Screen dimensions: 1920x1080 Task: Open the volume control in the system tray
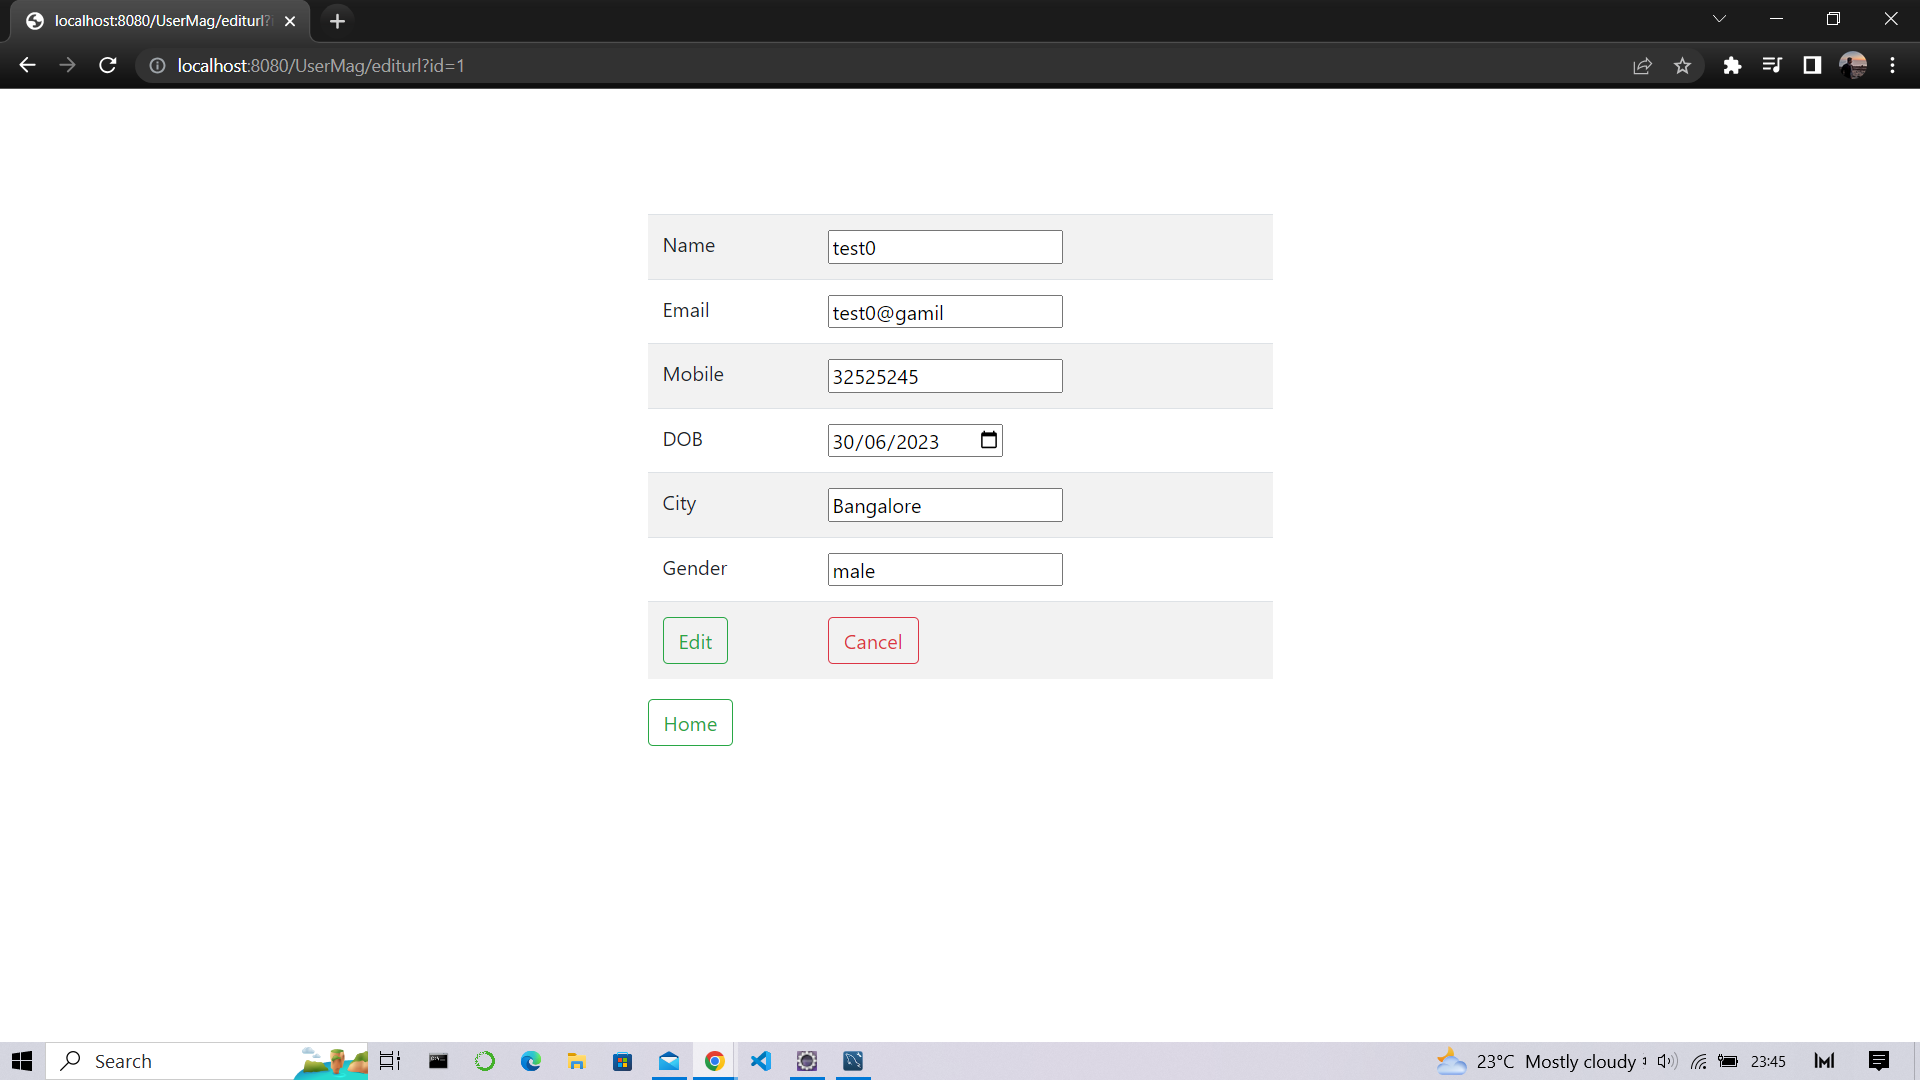click(1665, 1061)
